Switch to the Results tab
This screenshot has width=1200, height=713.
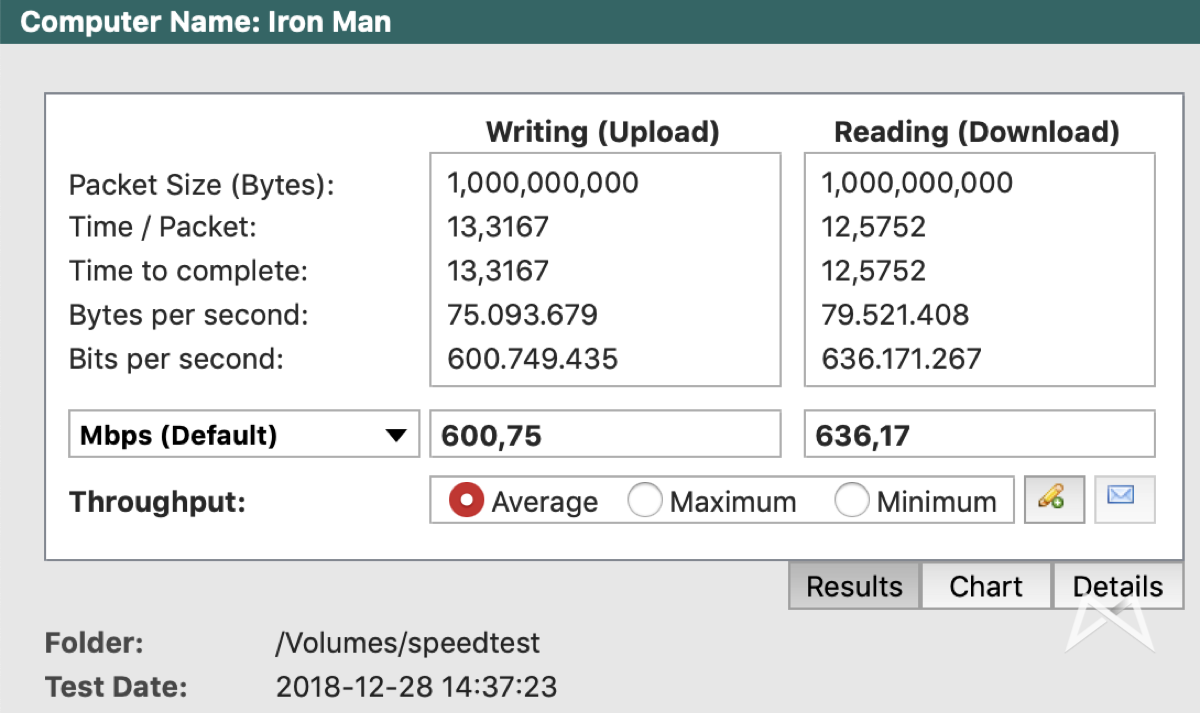click(854, 587)
